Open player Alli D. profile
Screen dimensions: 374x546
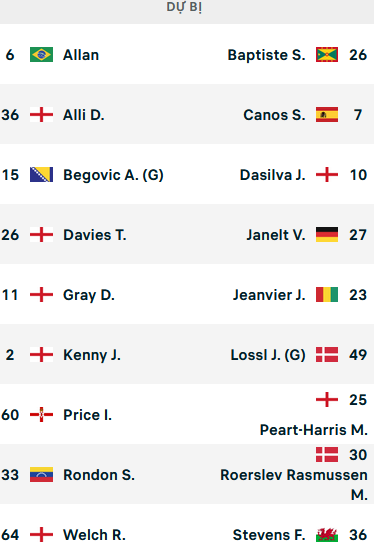point(84,115)
